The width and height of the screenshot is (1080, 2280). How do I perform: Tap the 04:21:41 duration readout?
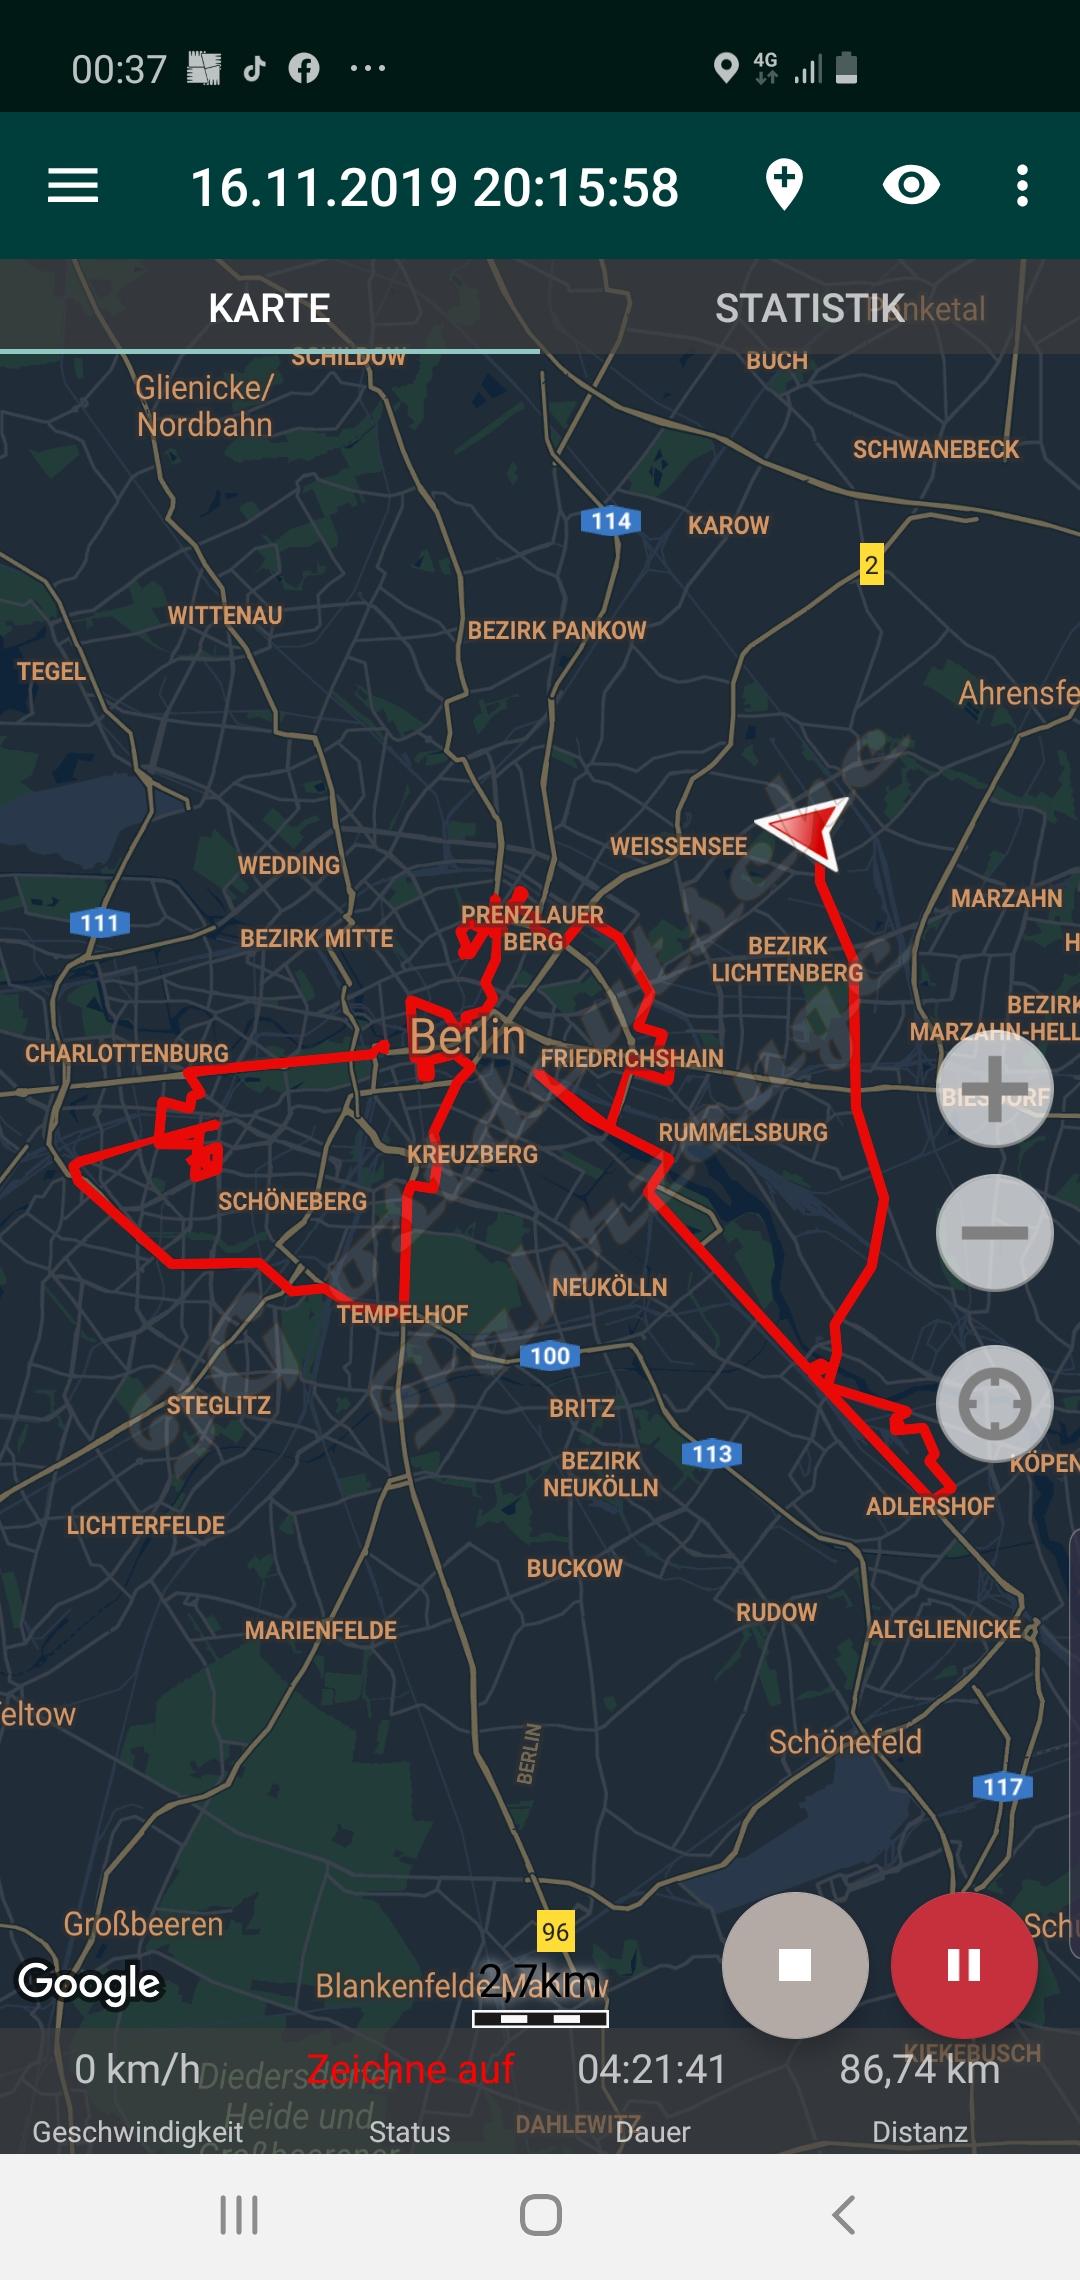(x=652, y=2069)
